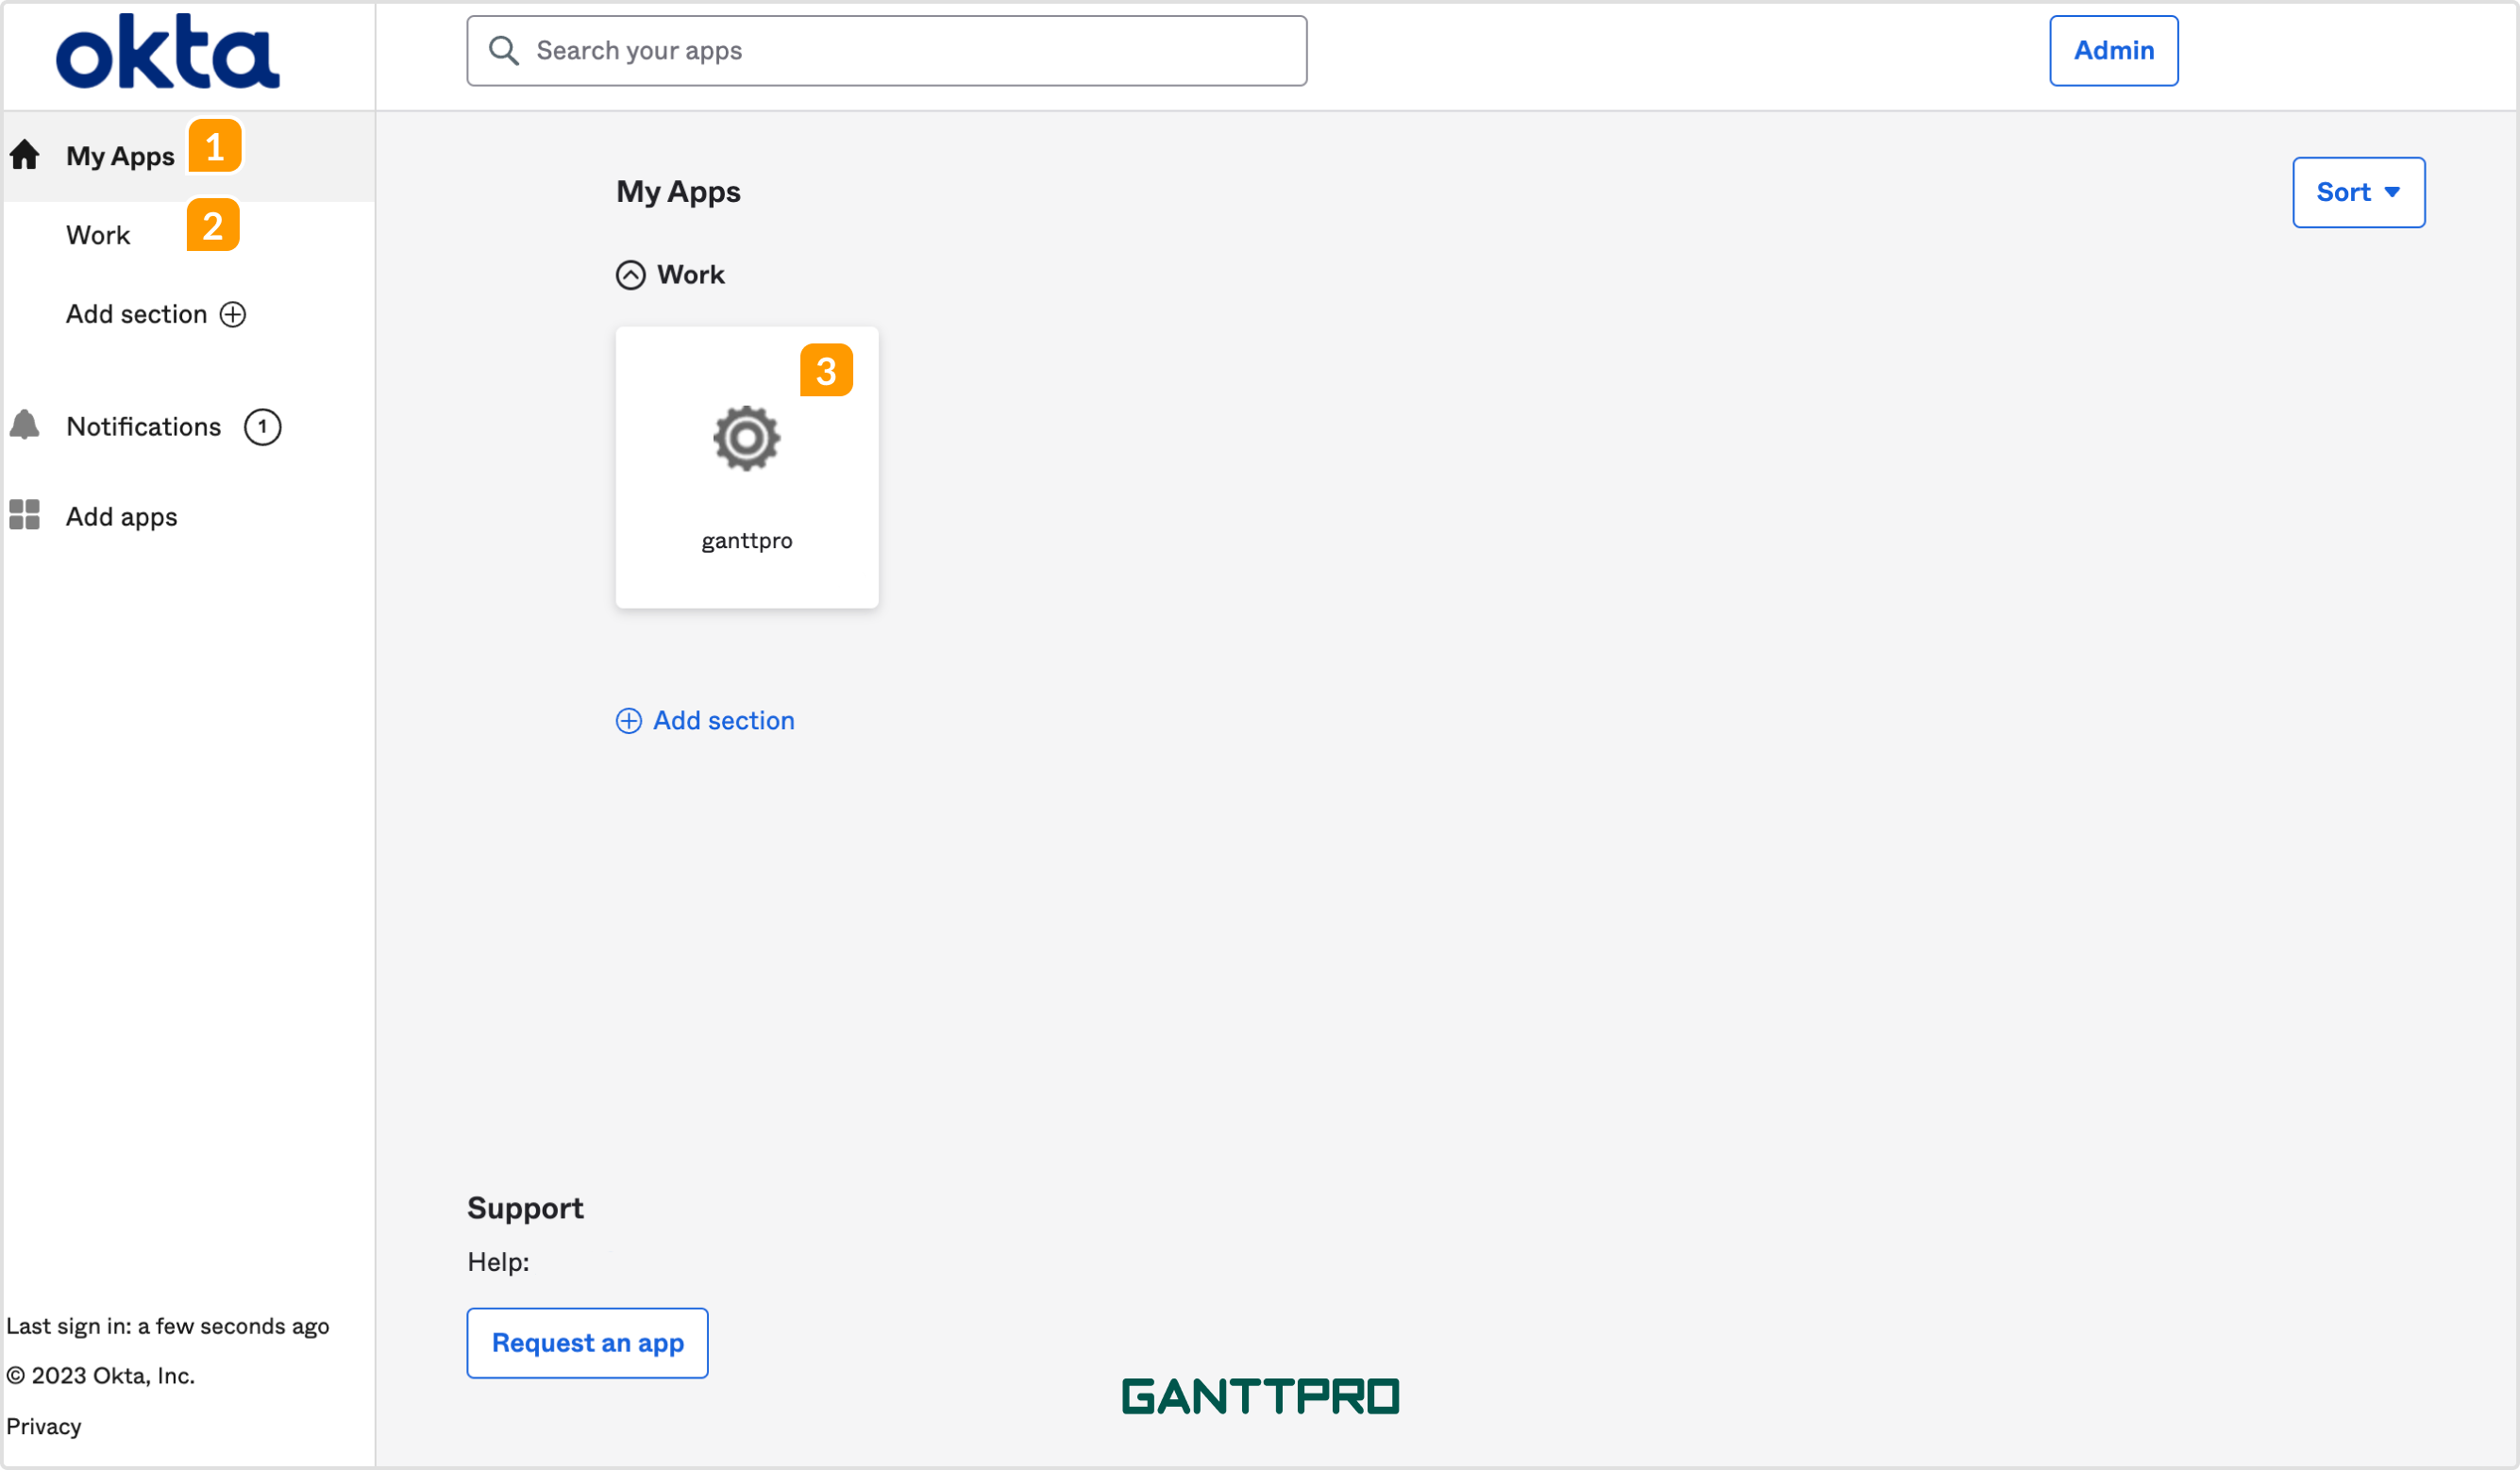Click the Work section heading text
Viewport: 2520px width, 1470px height.
[x=691, y=275]
